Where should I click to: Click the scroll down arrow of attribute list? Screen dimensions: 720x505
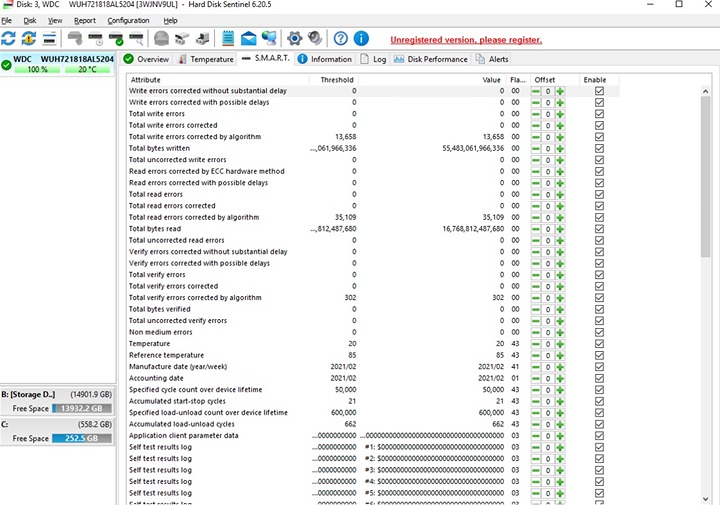[x=705, y=499]
